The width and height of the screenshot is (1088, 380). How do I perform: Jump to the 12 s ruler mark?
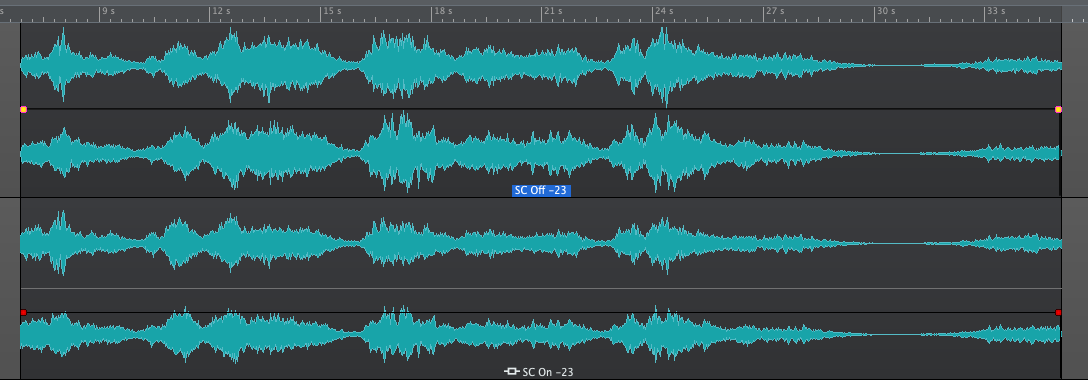point(221,11)
